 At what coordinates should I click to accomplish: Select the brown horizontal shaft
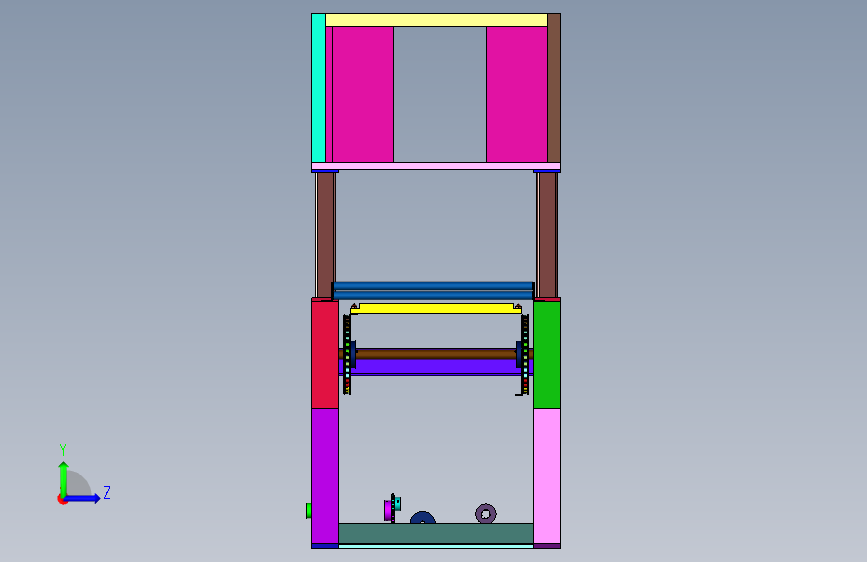click(x=436, y=354)
